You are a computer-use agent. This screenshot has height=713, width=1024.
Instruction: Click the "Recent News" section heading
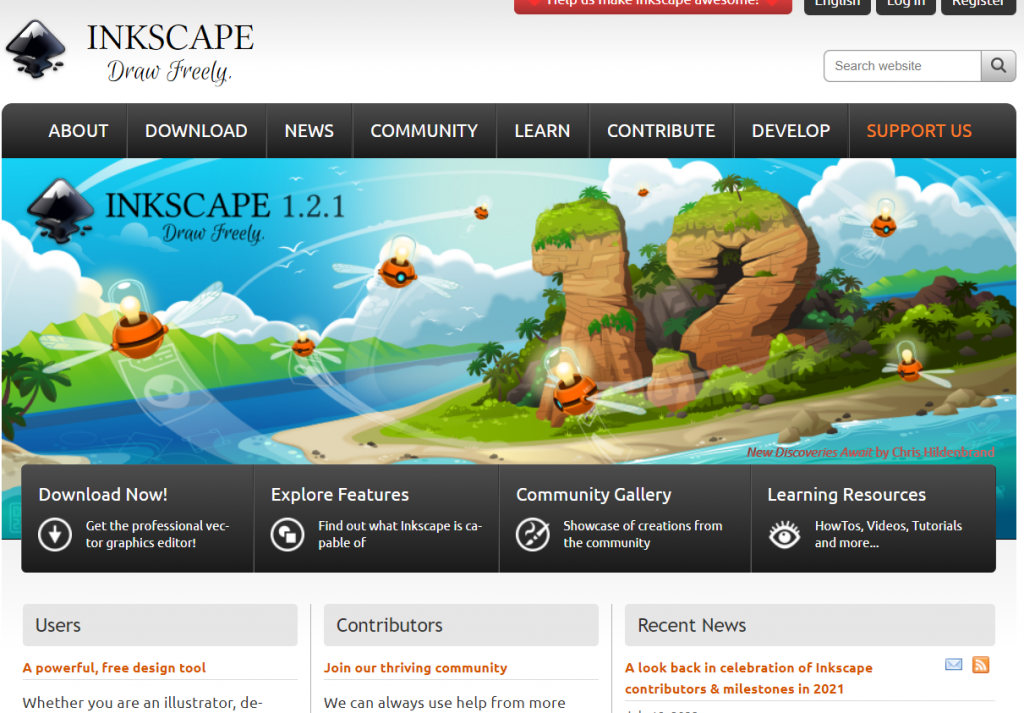[692, 625]
